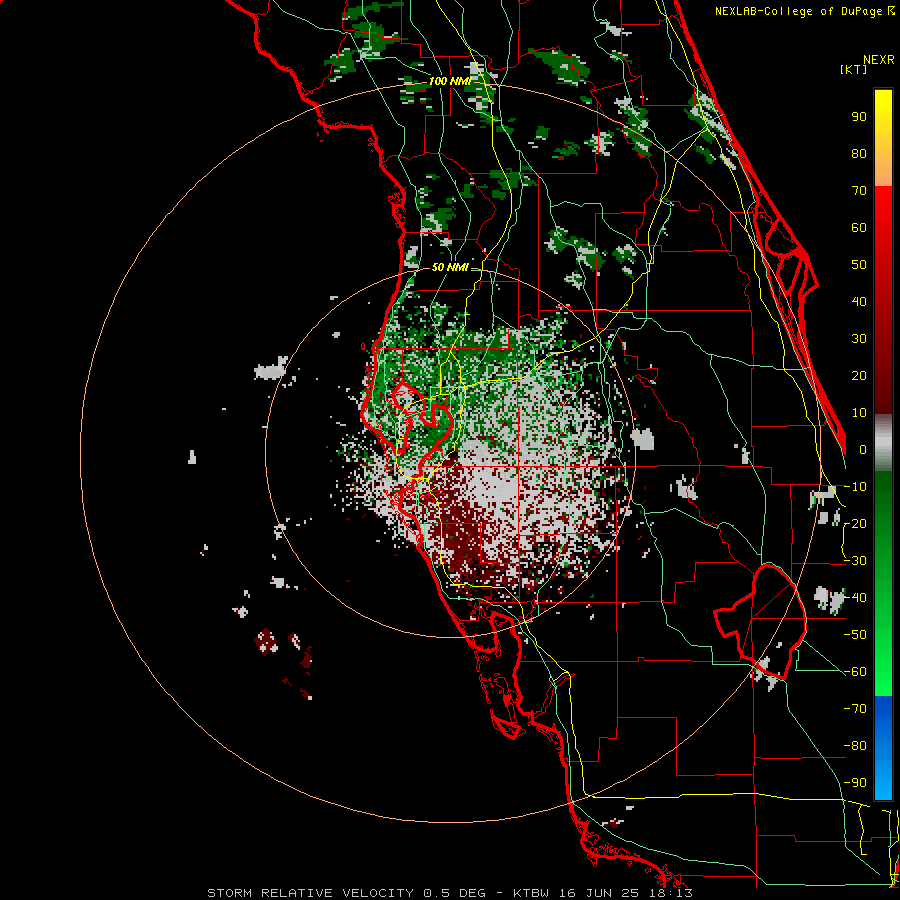Click the 20 value on the velocity scale

859,375
